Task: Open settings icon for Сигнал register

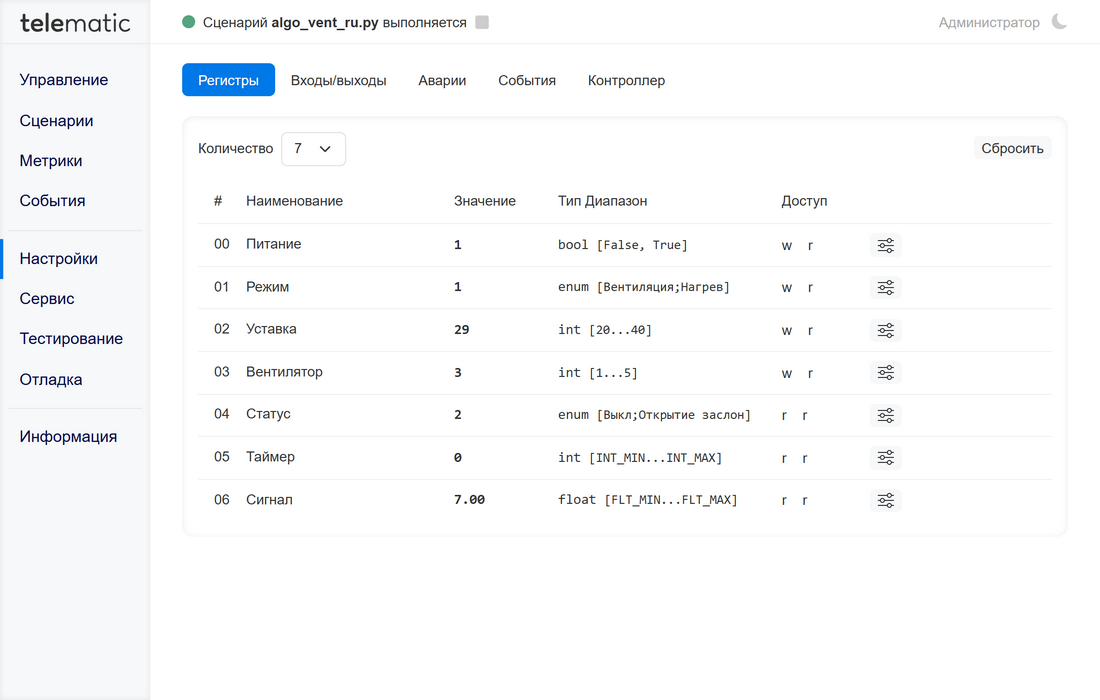Action: click(885, 500)
